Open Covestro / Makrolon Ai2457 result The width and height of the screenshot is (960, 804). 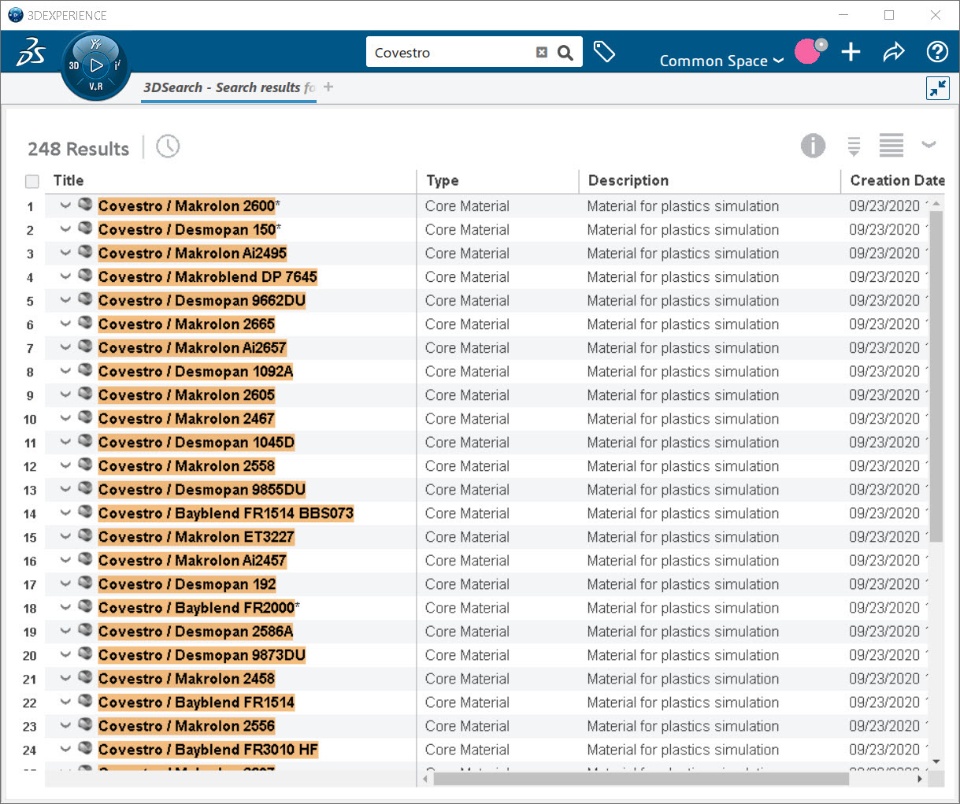click(x=192, y=560)
